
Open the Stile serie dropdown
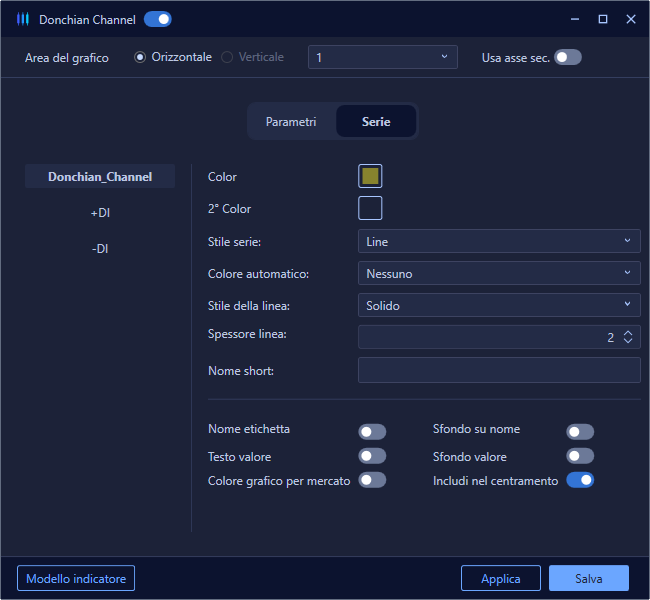(499, 241)
